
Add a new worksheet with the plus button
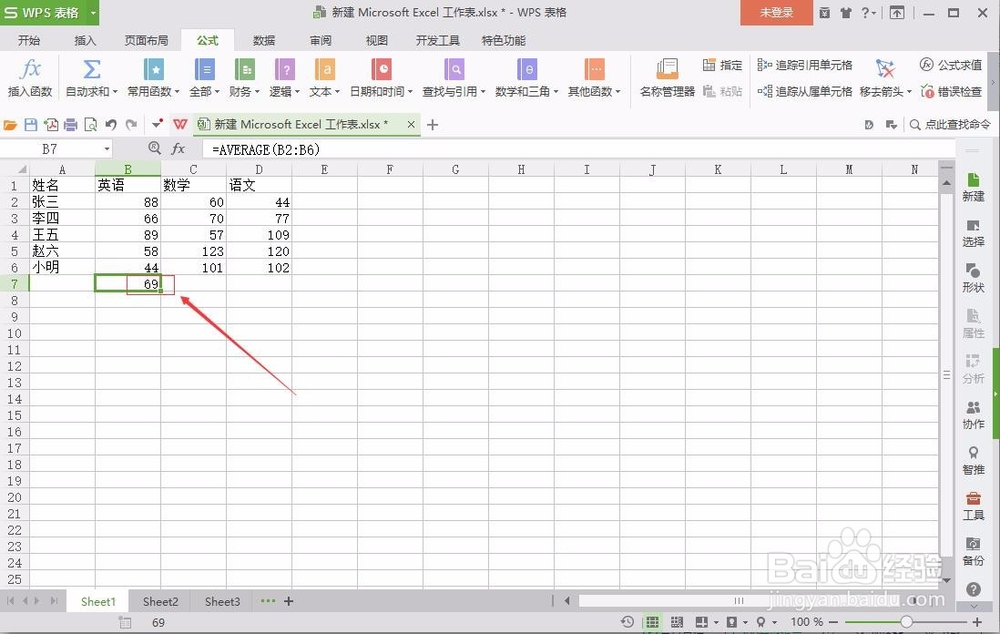(287, 601)
